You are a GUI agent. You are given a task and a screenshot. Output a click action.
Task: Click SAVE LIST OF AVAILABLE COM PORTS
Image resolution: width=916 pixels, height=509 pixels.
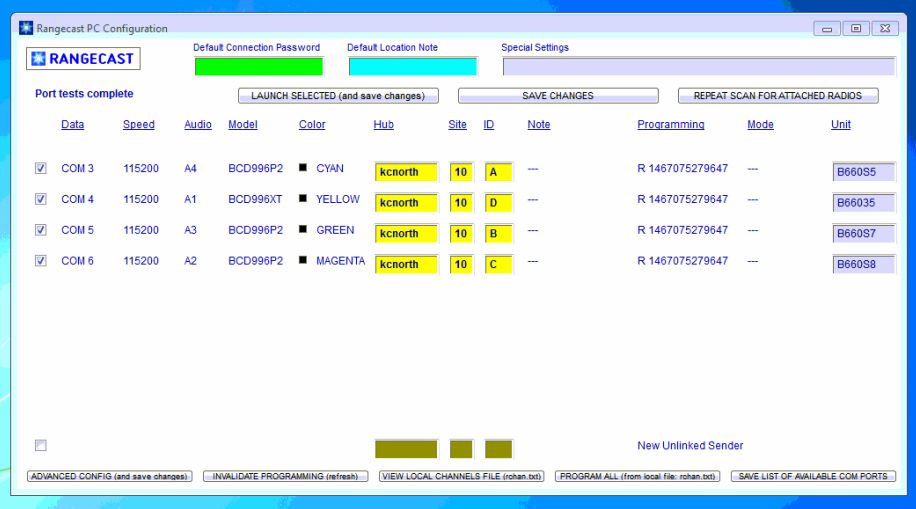coord(813,476)
